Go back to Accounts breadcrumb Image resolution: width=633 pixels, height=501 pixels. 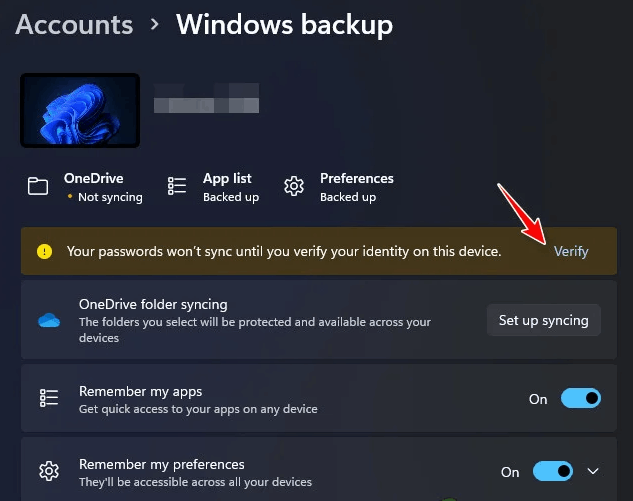74,25
